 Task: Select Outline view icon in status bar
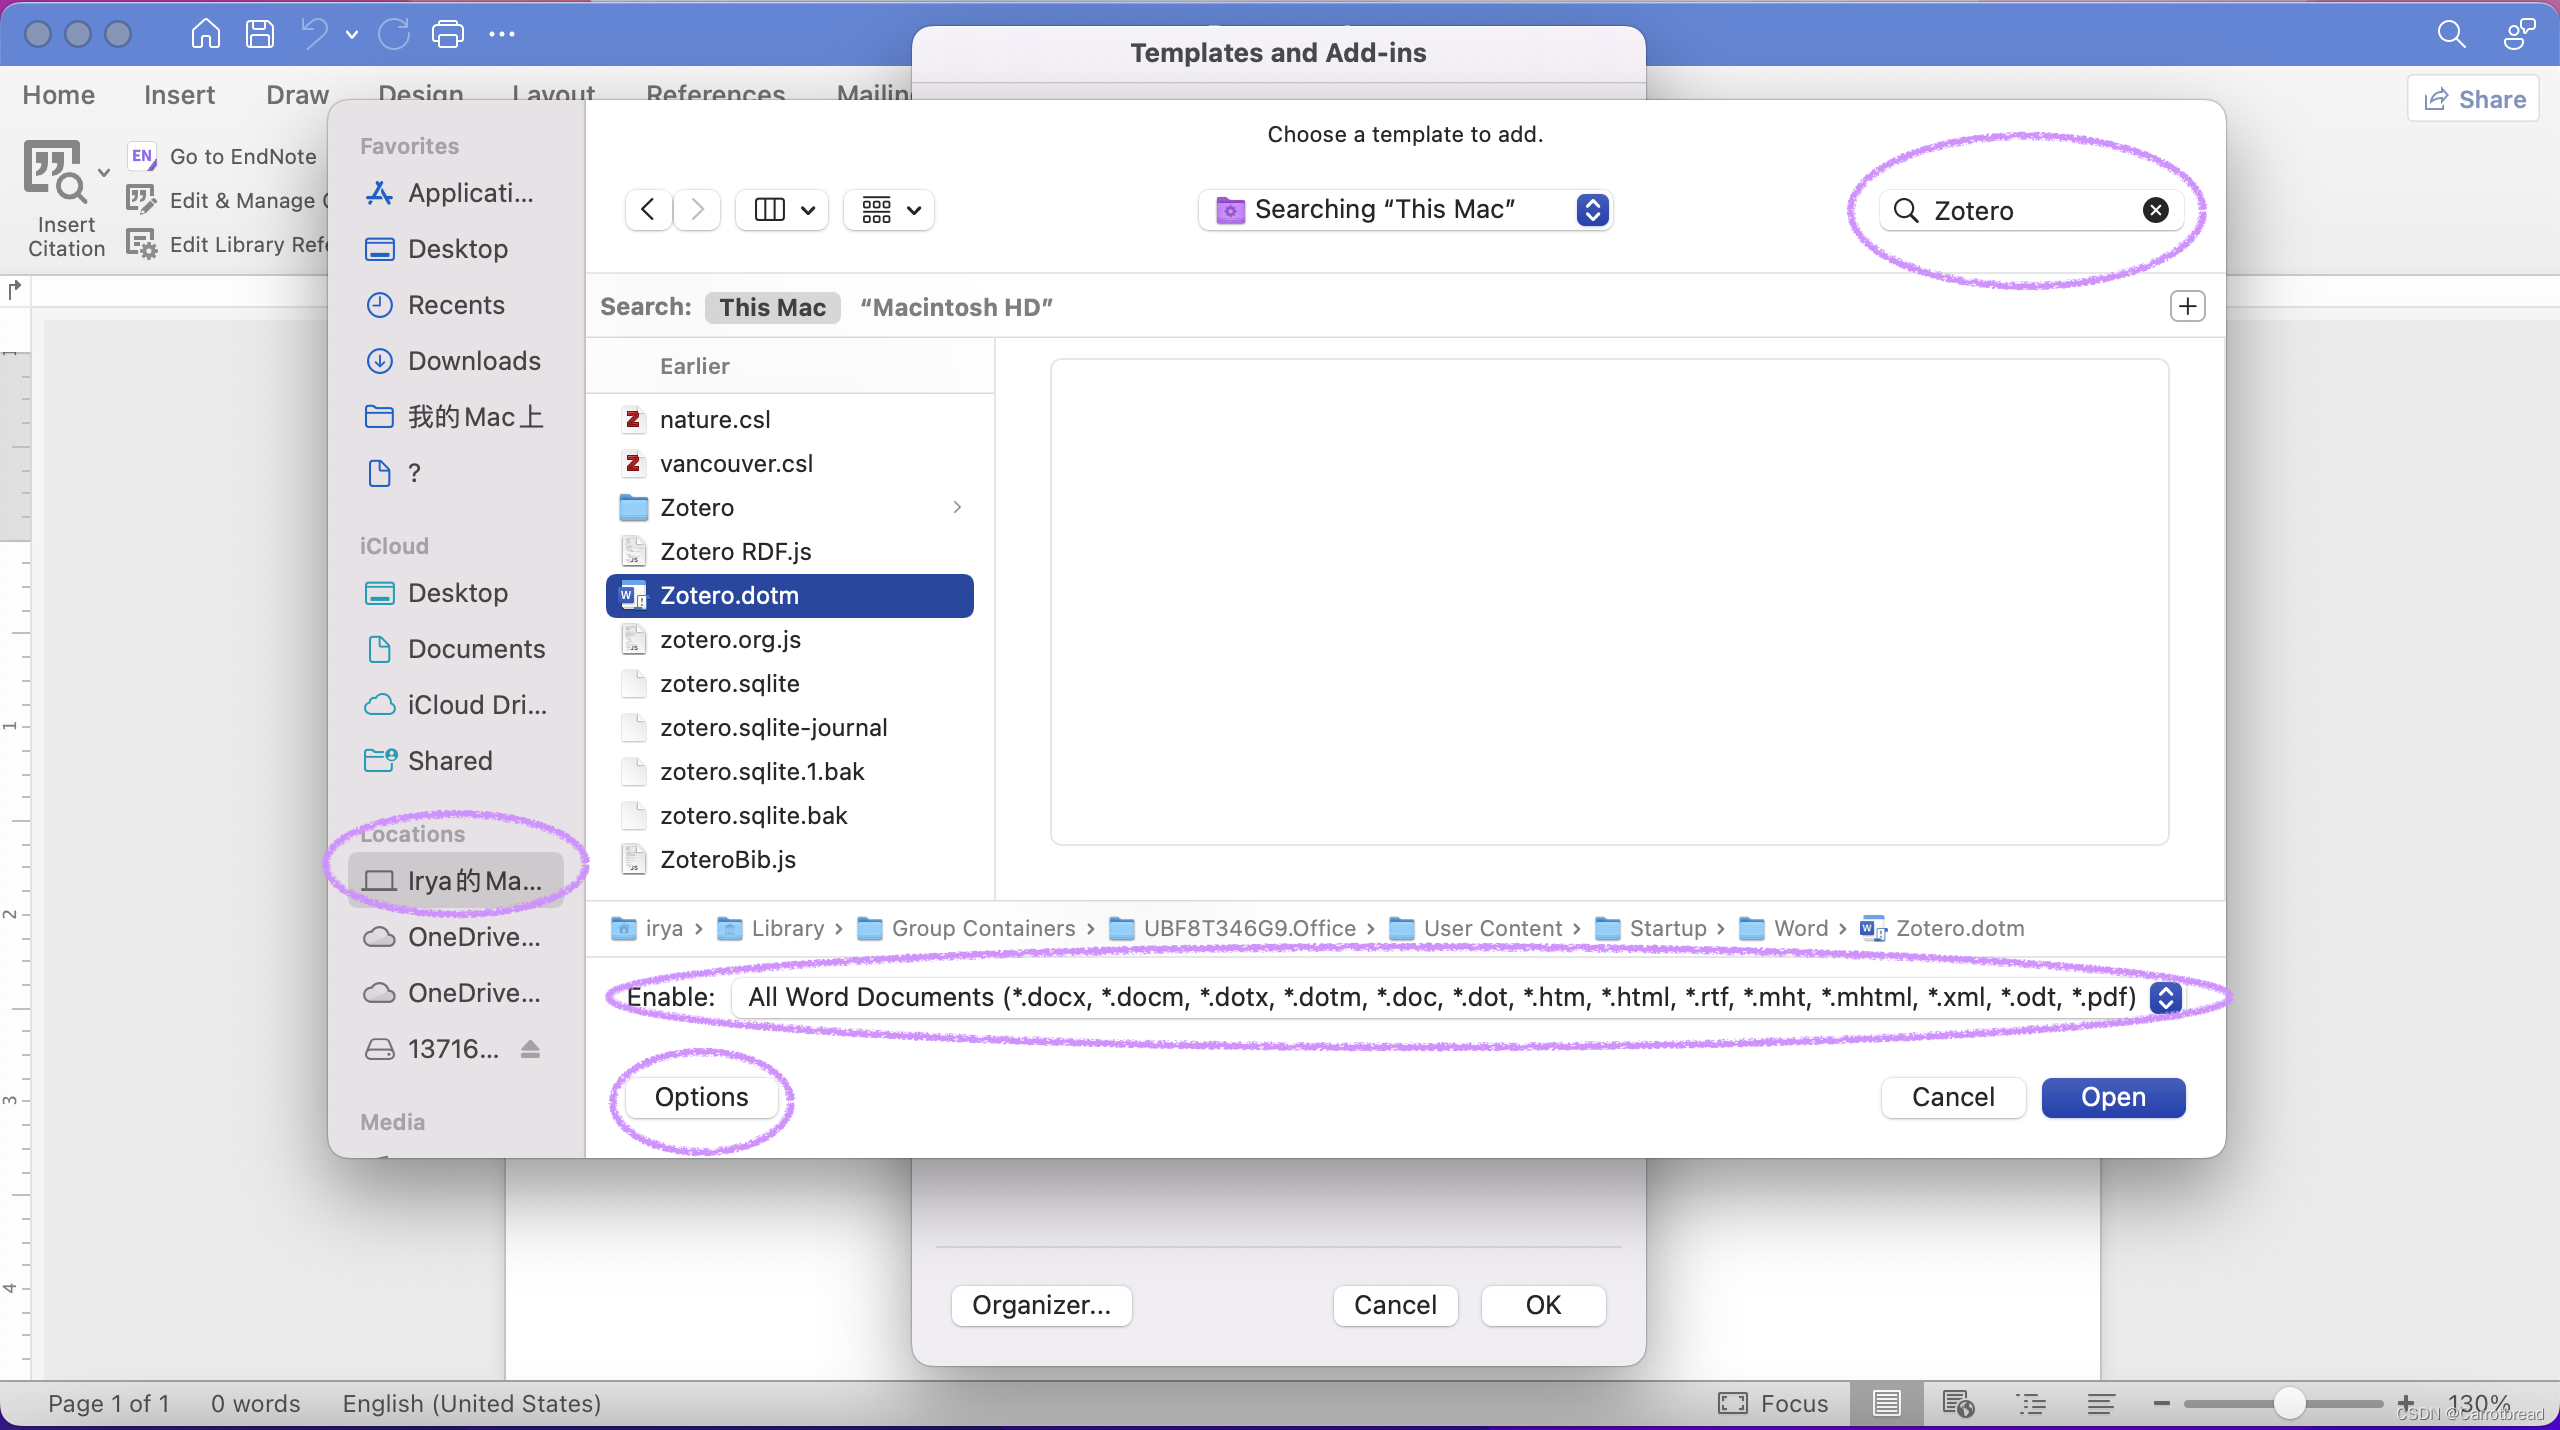point(2031,1404)
